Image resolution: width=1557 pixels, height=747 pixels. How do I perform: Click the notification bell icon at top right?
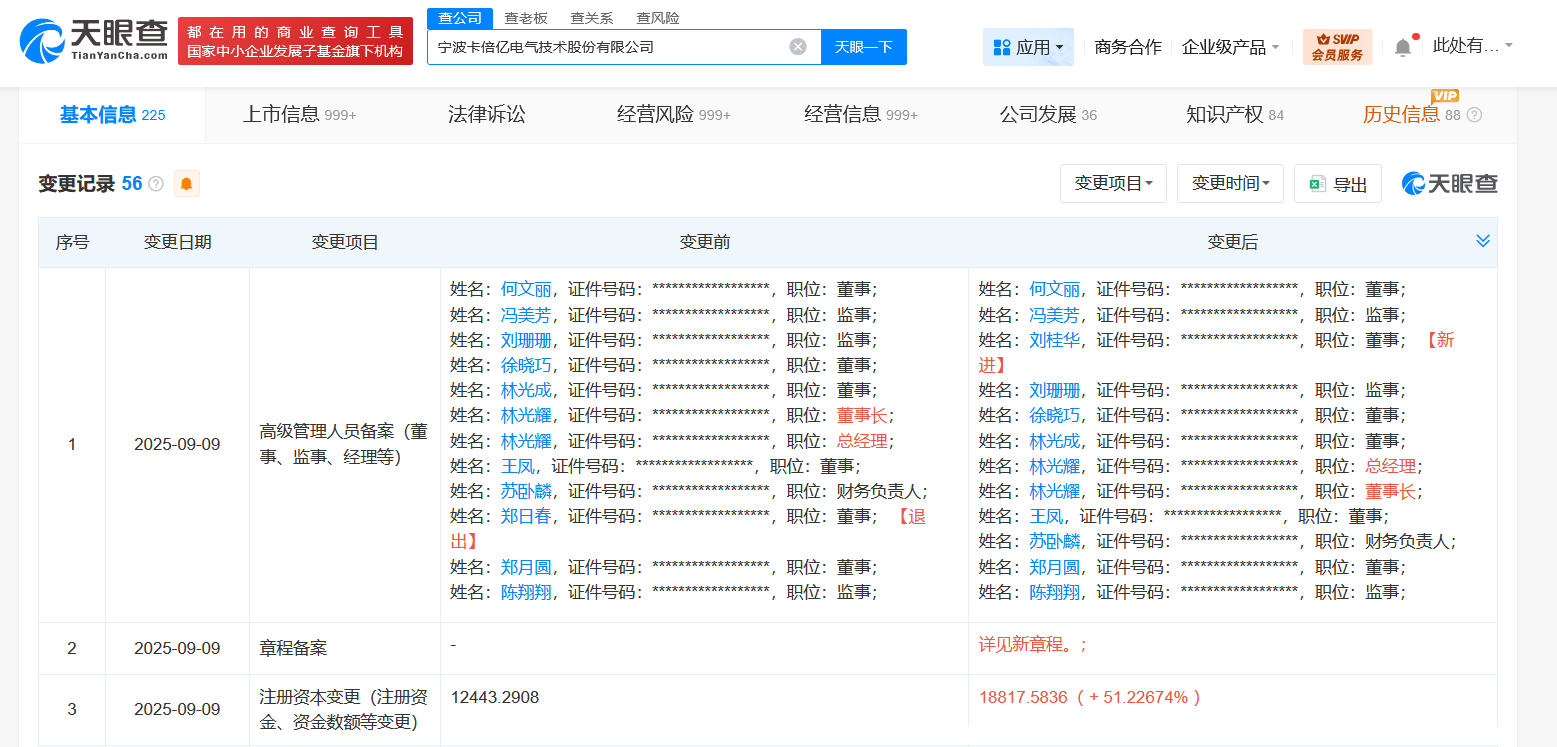point(1402,46)
